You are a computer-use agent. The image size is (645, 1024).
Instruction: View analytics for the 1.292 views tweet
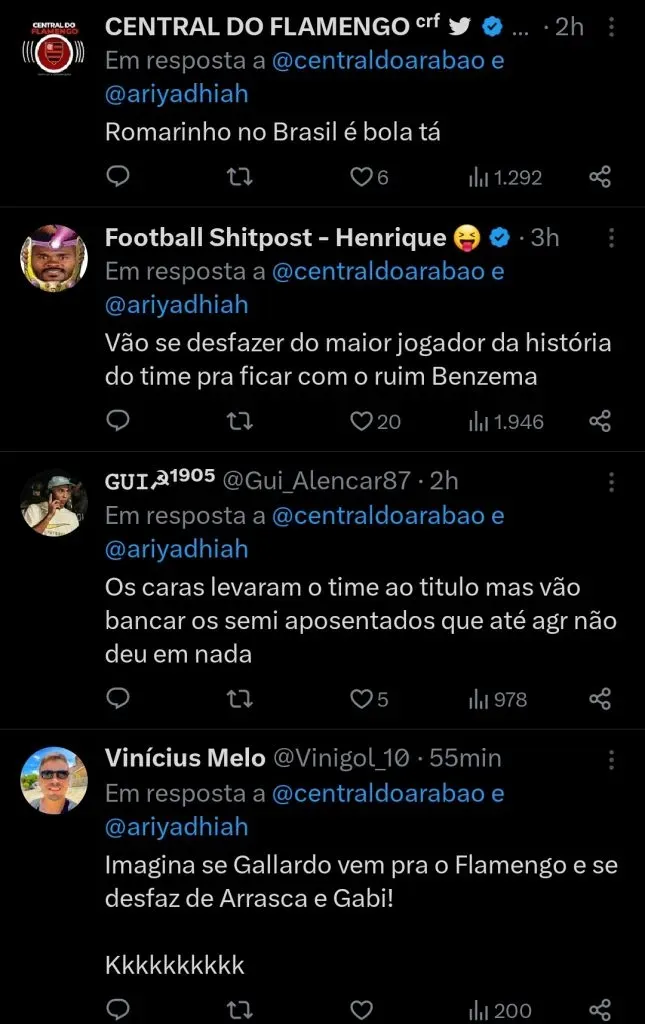pos(504,176)
